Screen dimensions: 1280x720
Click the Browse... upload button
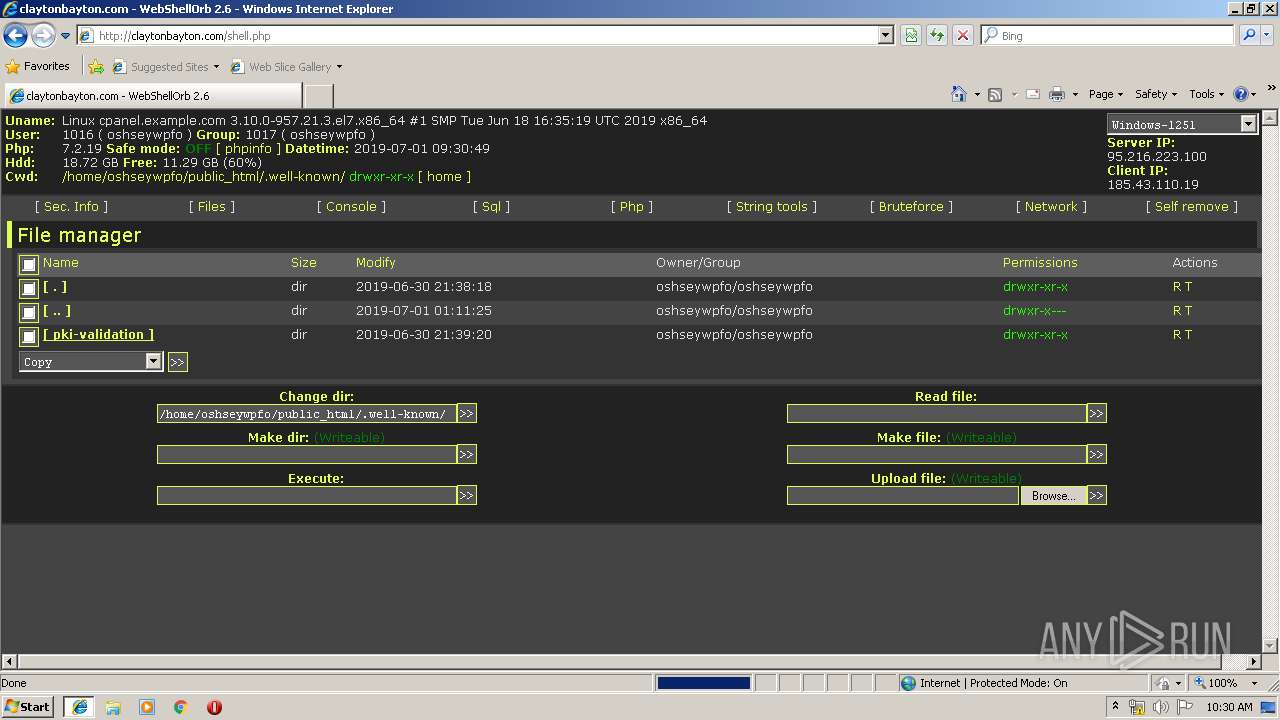(x=1053, y=495)
